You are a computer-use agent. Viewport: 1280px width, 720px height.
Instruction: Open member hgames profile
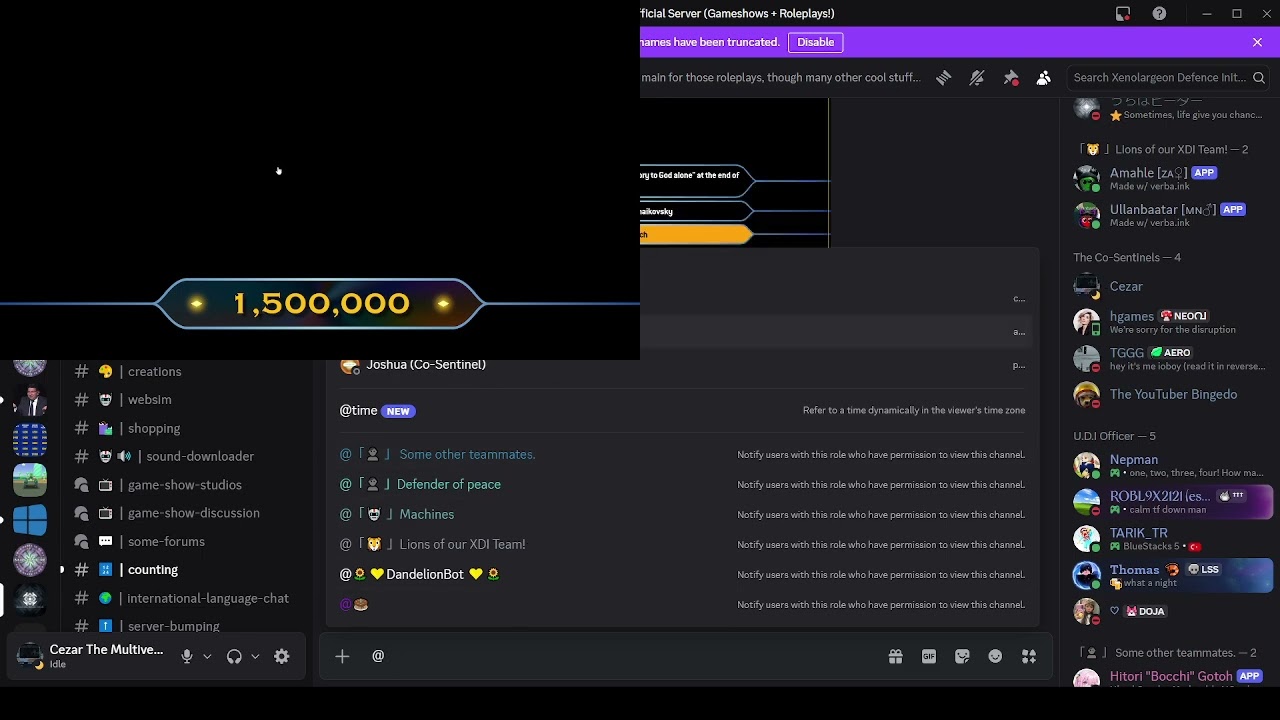click(1169, 322)
